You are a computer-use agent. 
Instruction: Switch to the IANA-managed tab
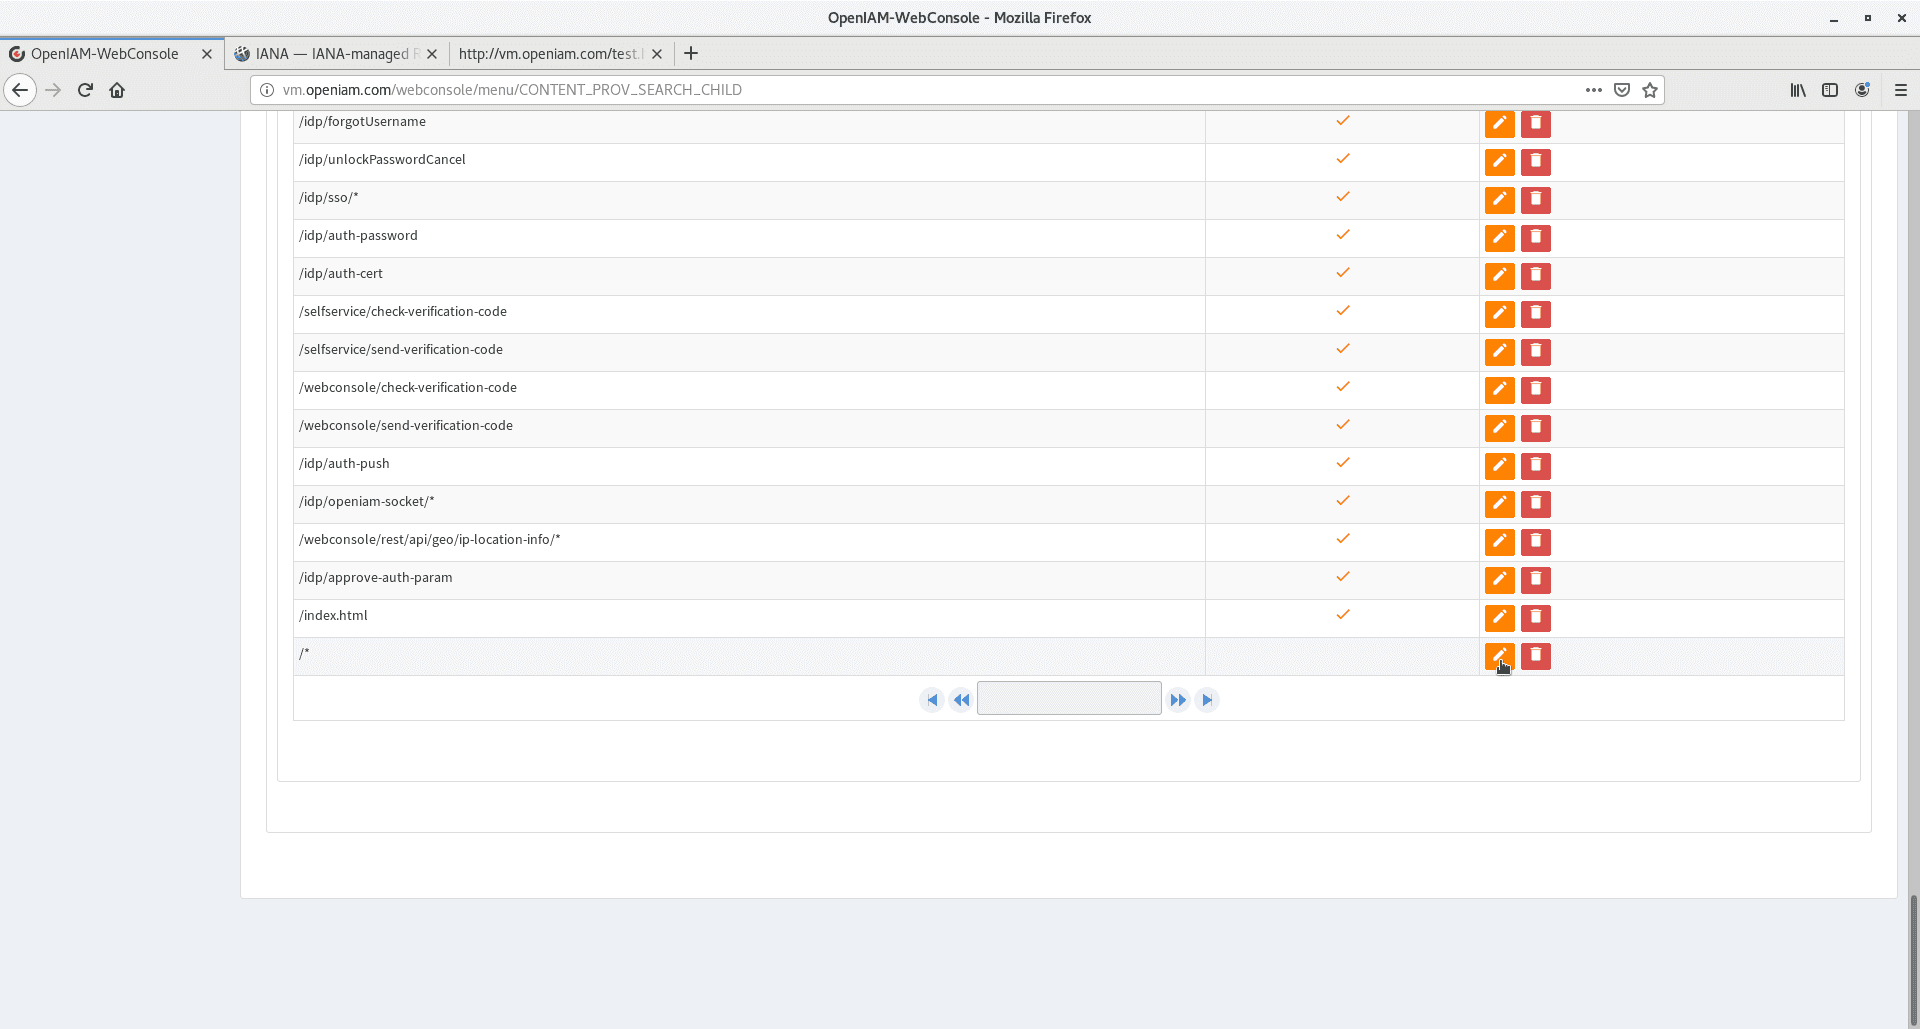(x=331, y=54)
